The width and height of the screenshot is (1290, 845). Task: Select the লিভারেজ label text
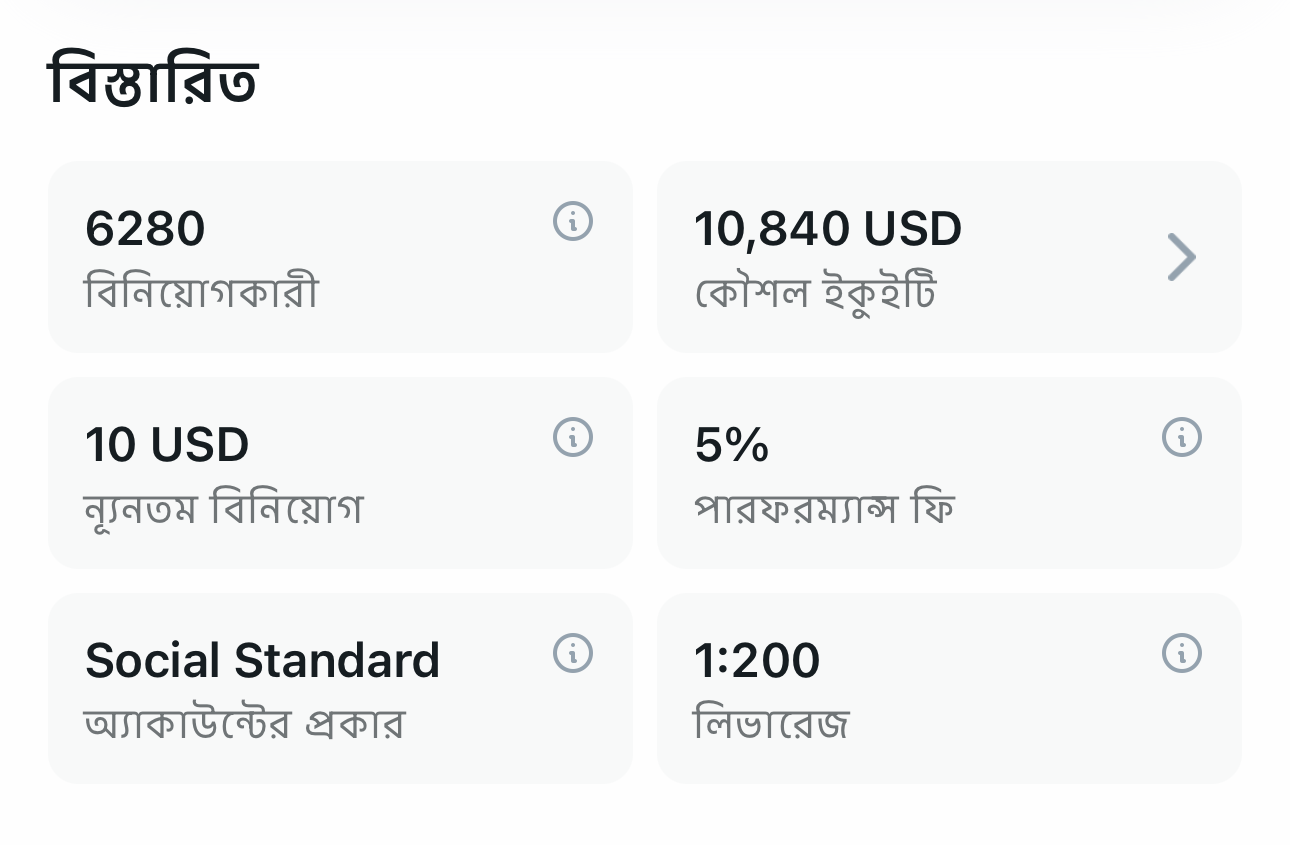[771, 724]
